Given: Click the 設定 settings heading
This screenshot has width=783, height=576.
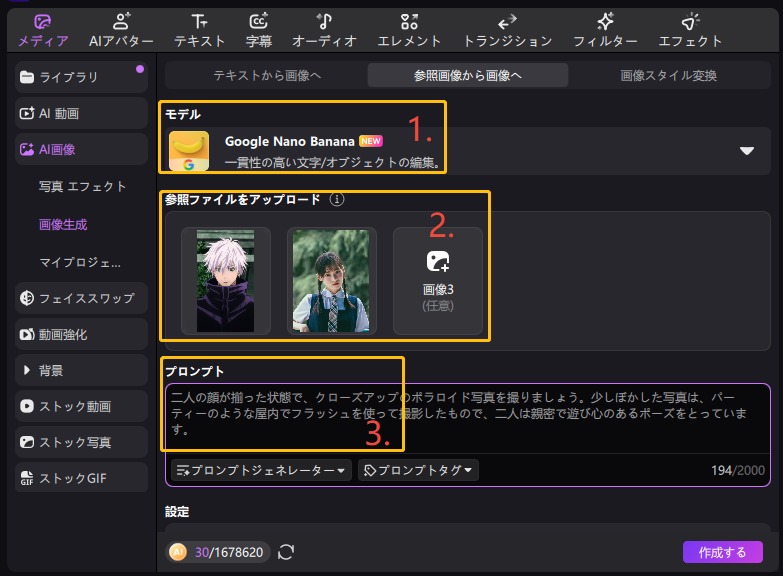Looking at the screenshot, I should (x=177, y=512).
